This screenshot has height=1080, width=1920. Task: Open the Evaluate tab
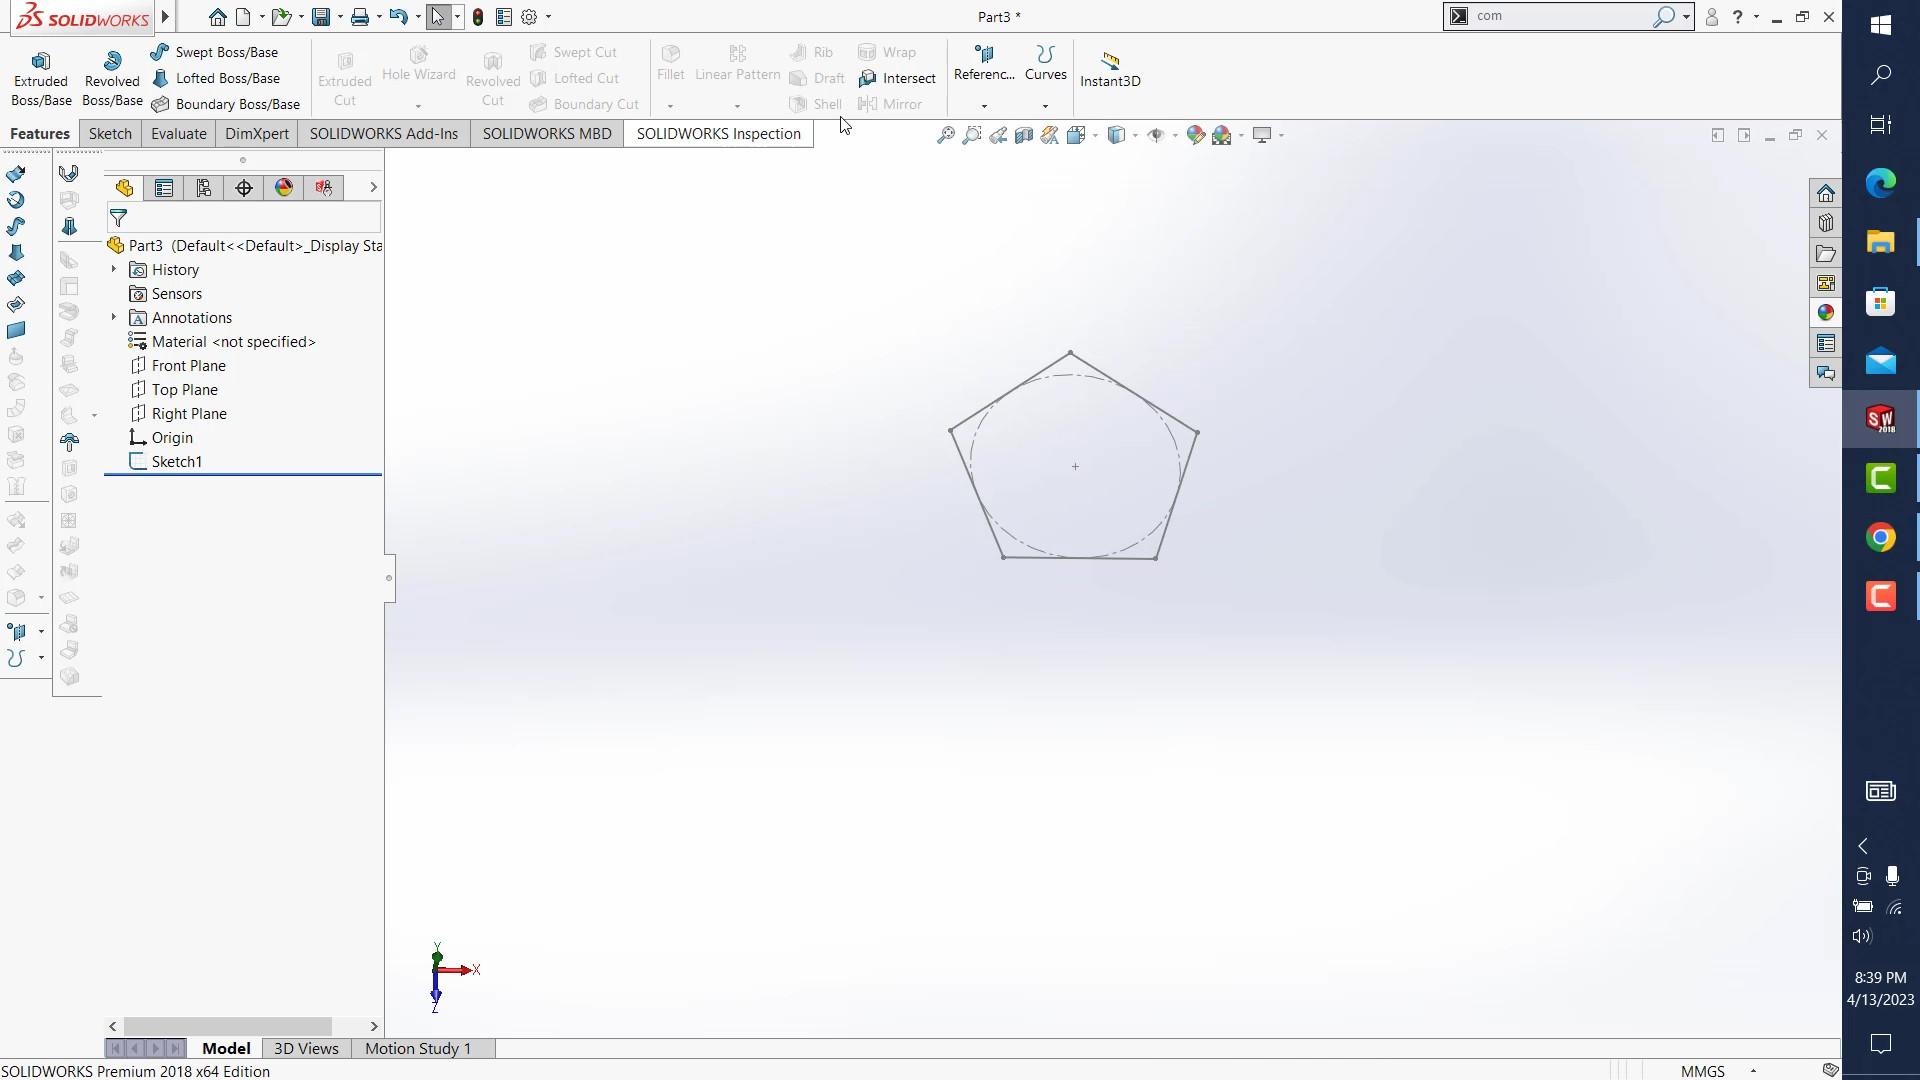pyautogui.click(x=178, y=134)
